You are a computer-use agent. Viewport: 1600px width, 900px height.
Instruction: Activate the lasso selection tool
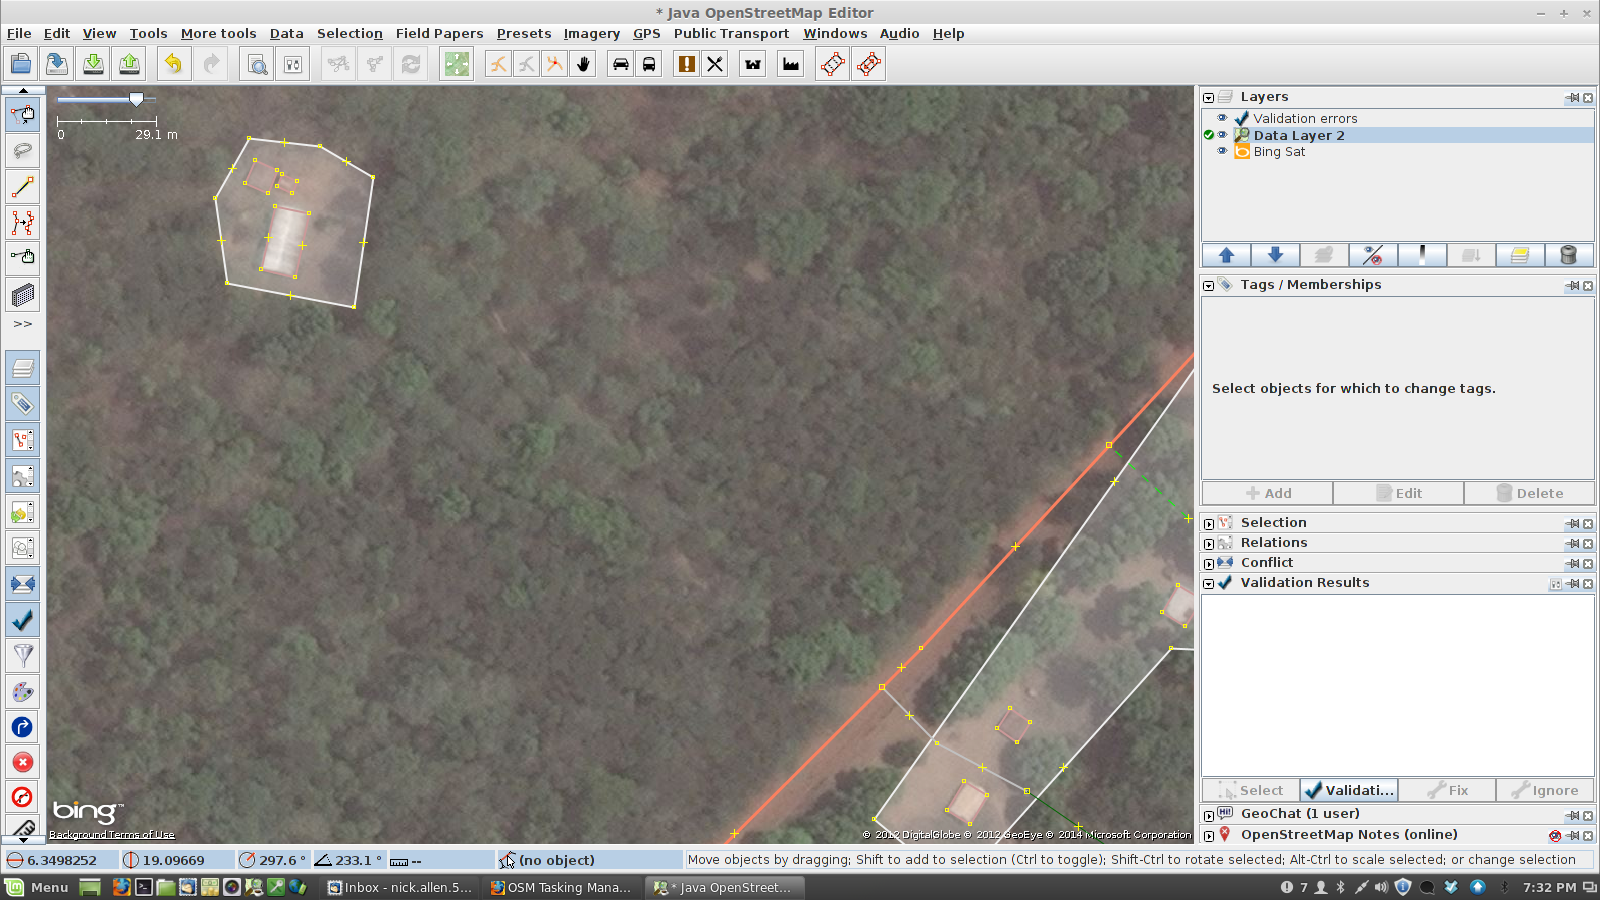pyautogui.click(x=23, y=150)
